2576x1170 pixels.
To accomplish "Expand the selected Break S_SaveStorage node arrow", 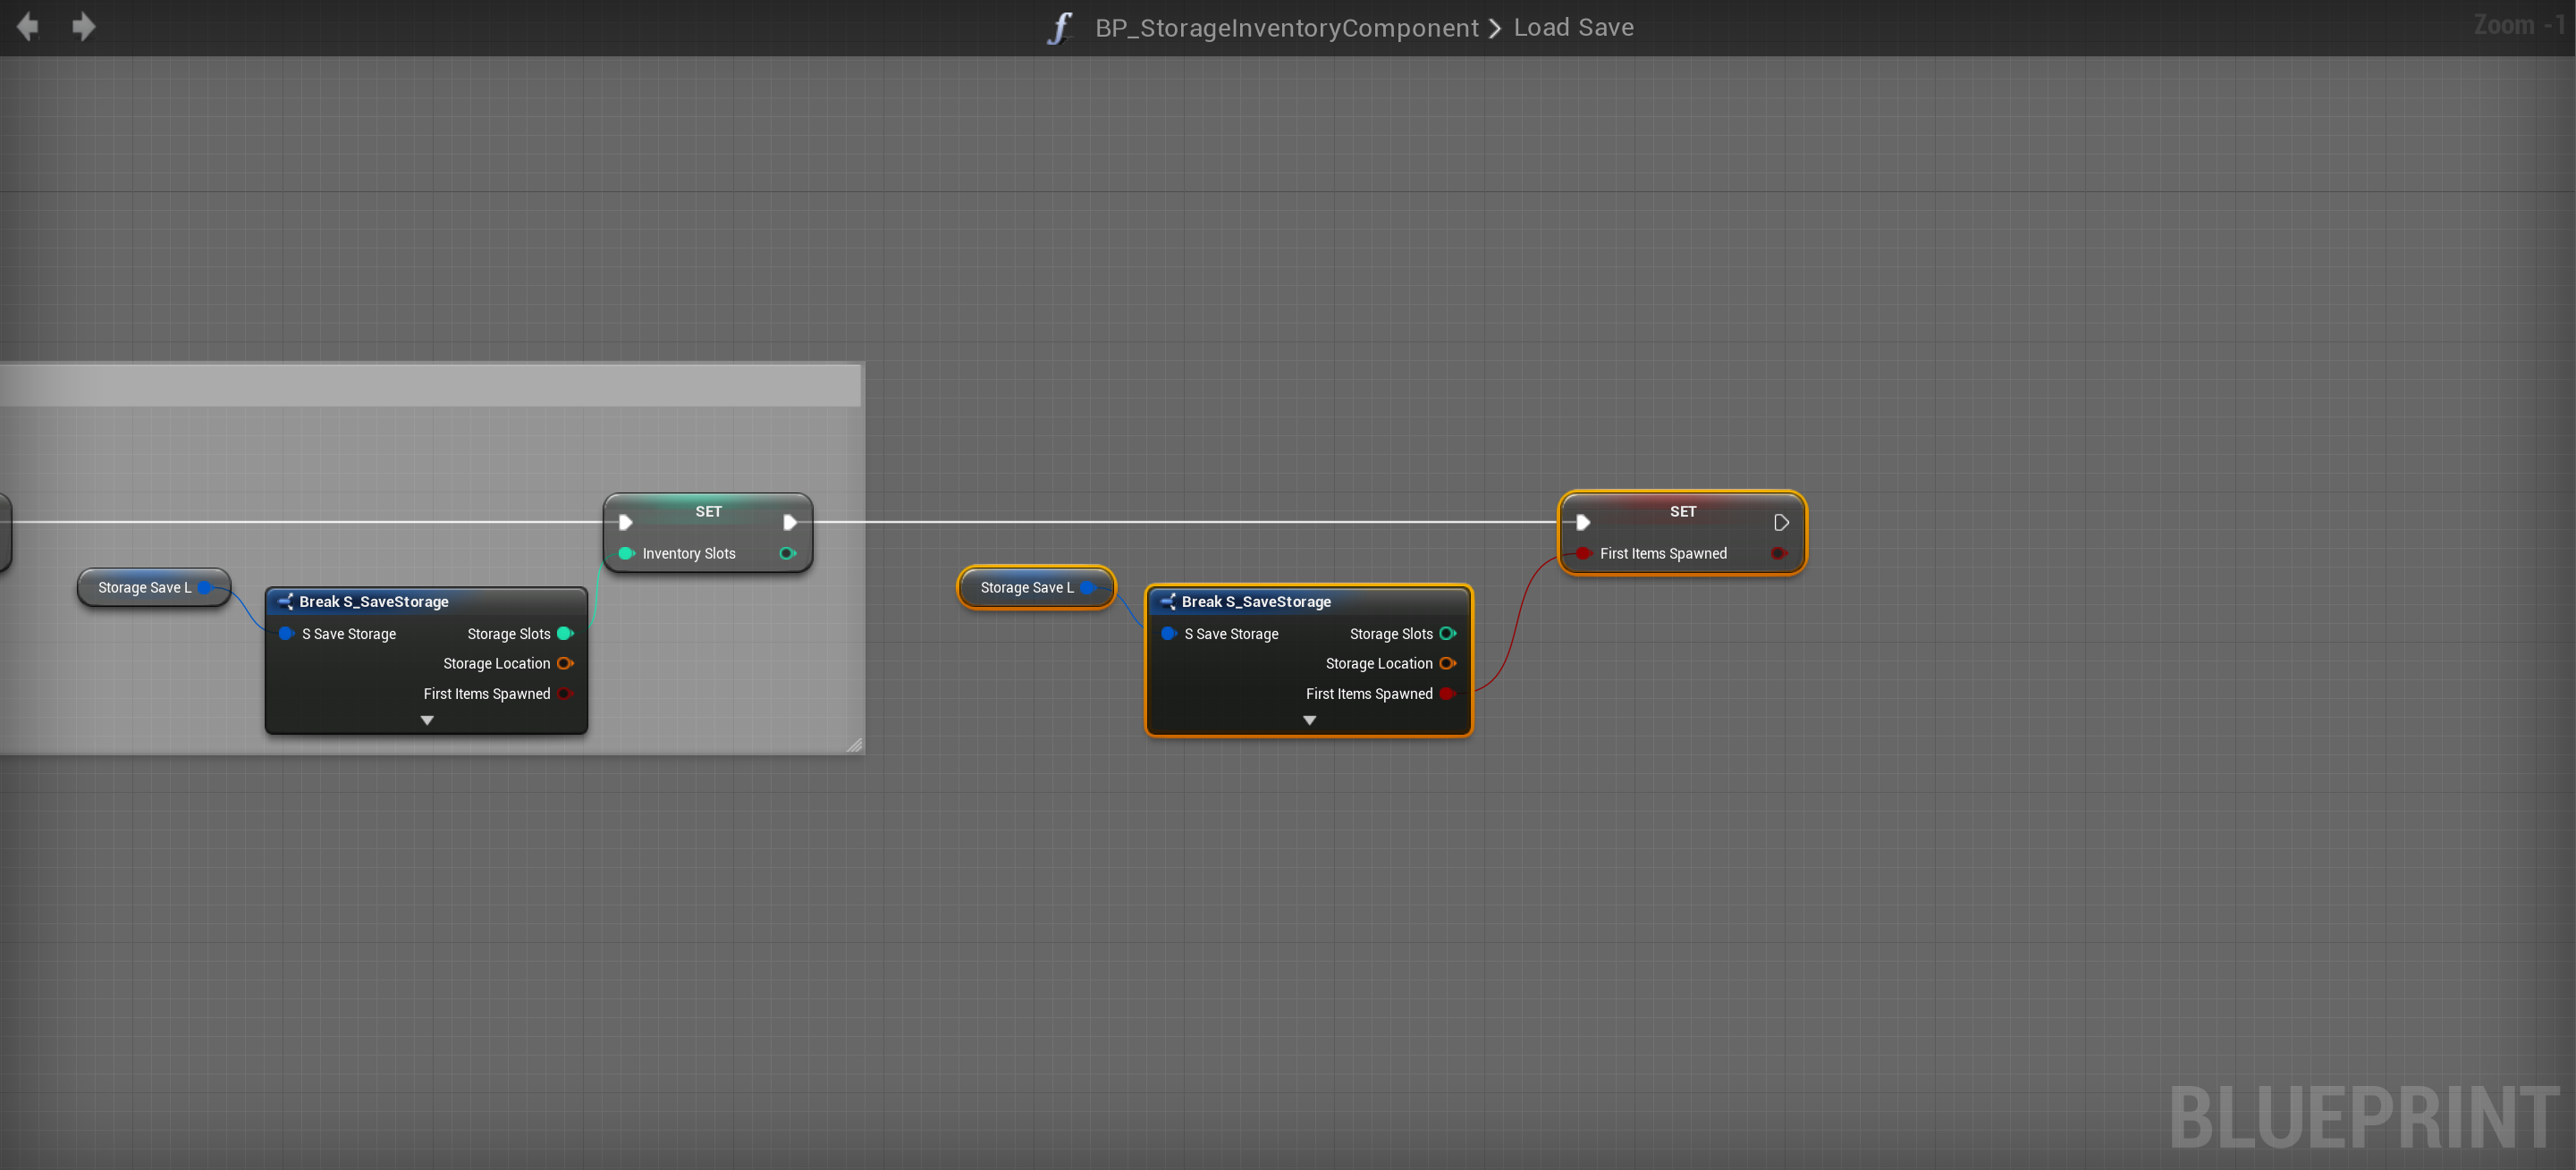I will (1309, 720).
